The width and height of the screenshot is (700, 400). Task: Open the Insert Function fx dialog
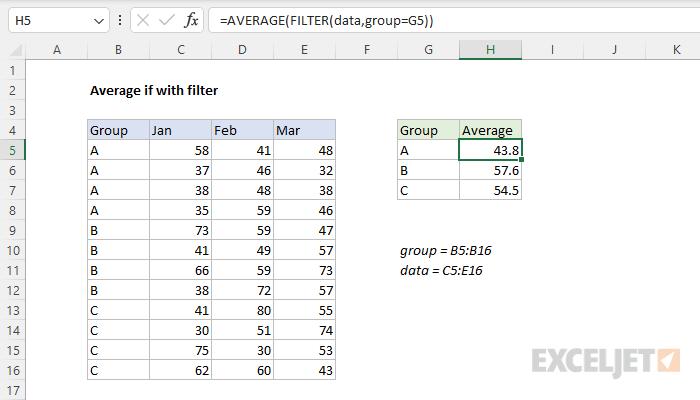191,21
